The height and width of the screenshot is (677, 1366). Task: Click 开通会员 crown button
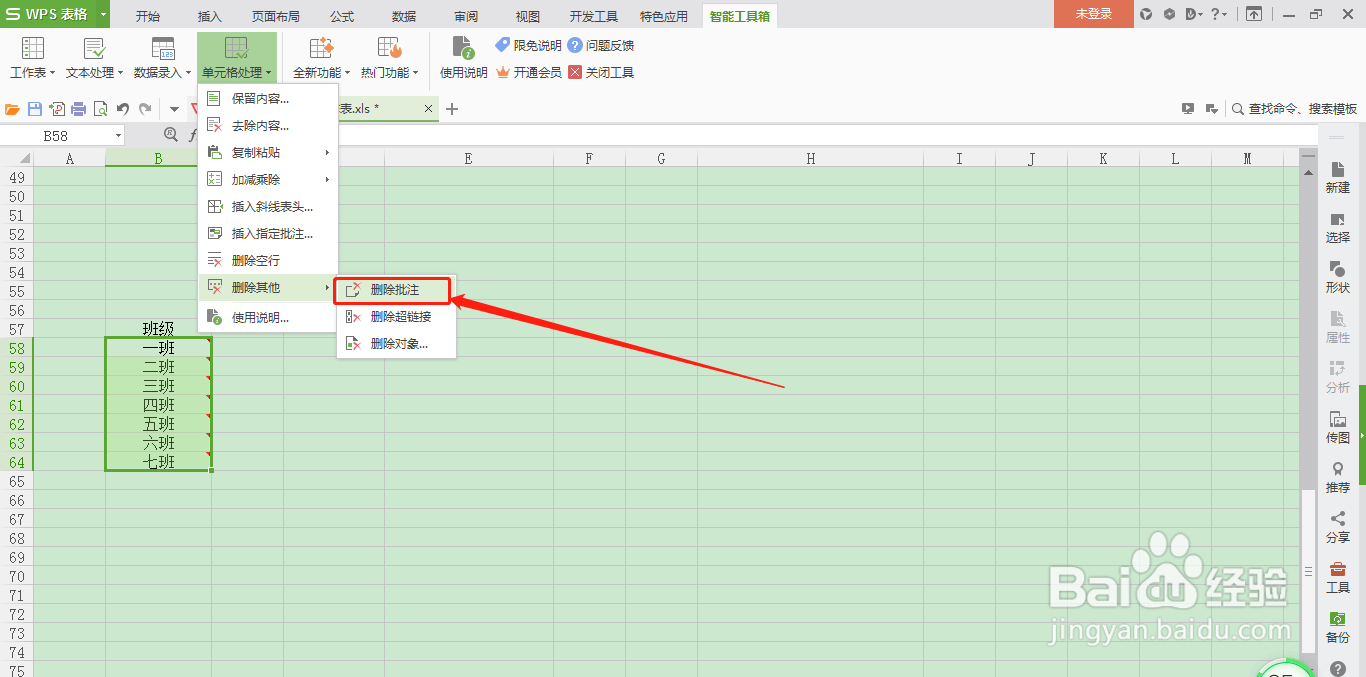(x=529, y=72)
